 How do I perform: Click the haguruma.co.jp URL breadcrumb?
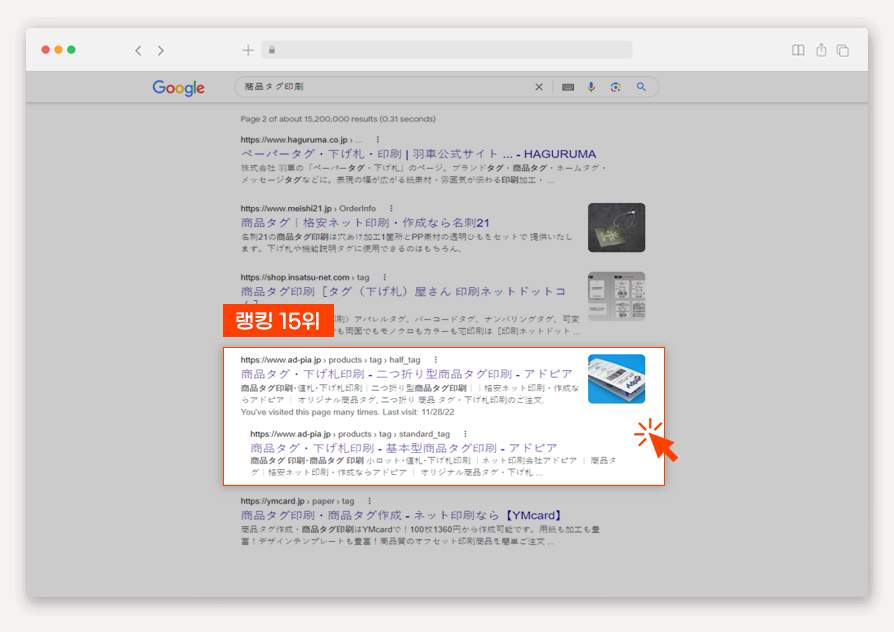pos(301,140)
